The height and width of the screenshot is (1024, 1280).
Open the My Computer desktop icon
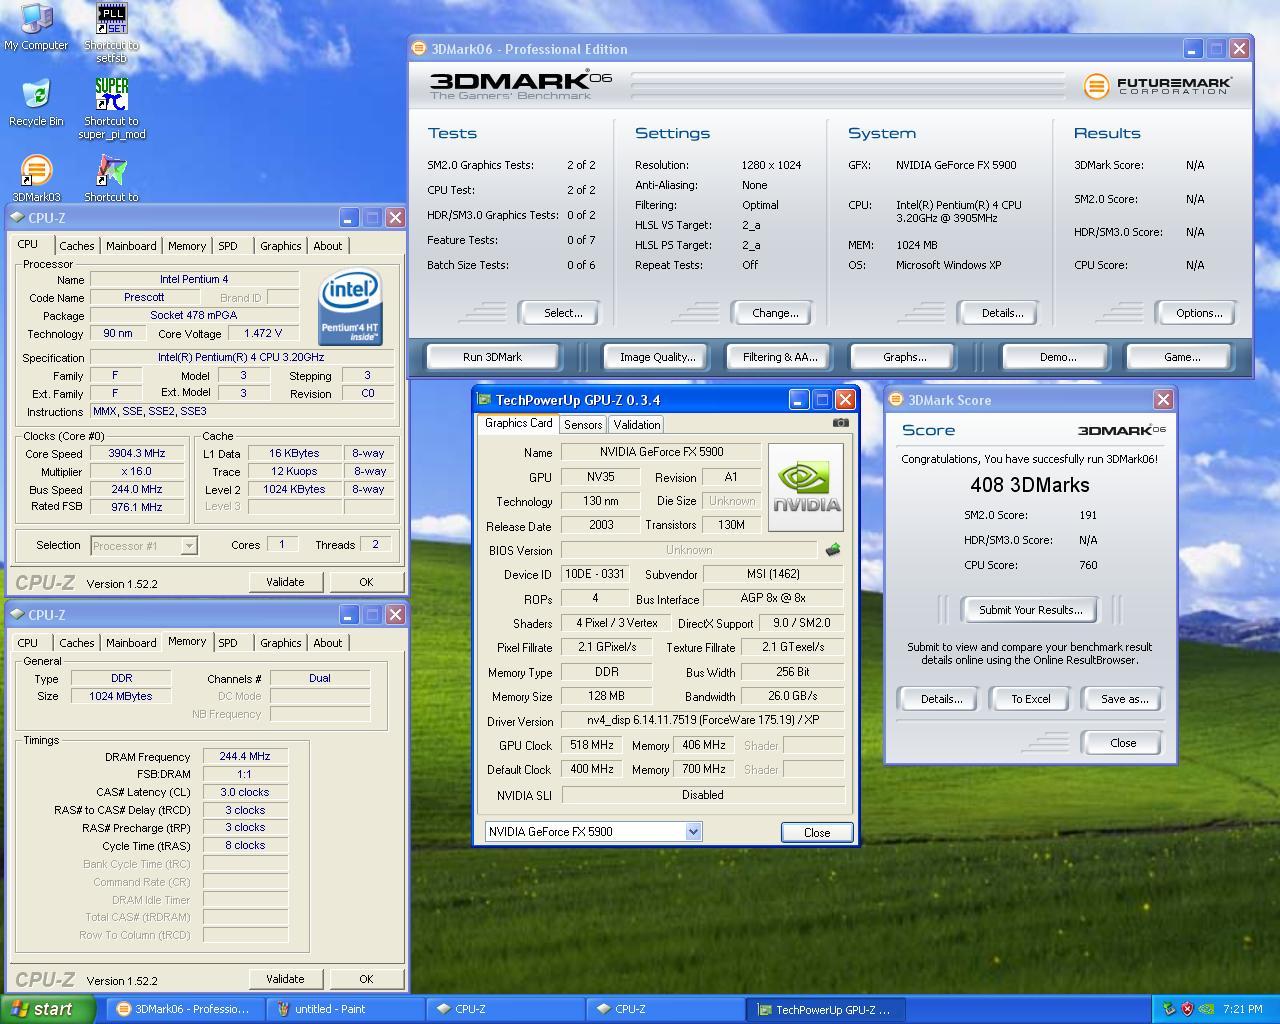click(36, 27)
